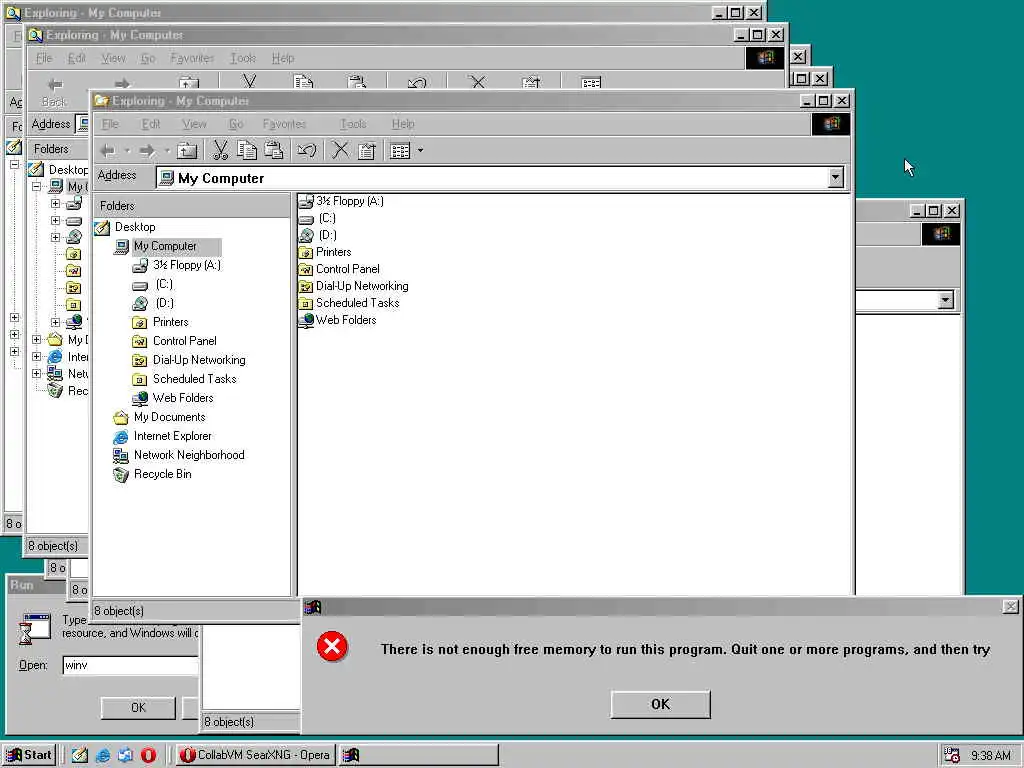This screenshot has width=1024, height=768.
Task: Click Web Folders icon in file list
Action: coord(306,320)
